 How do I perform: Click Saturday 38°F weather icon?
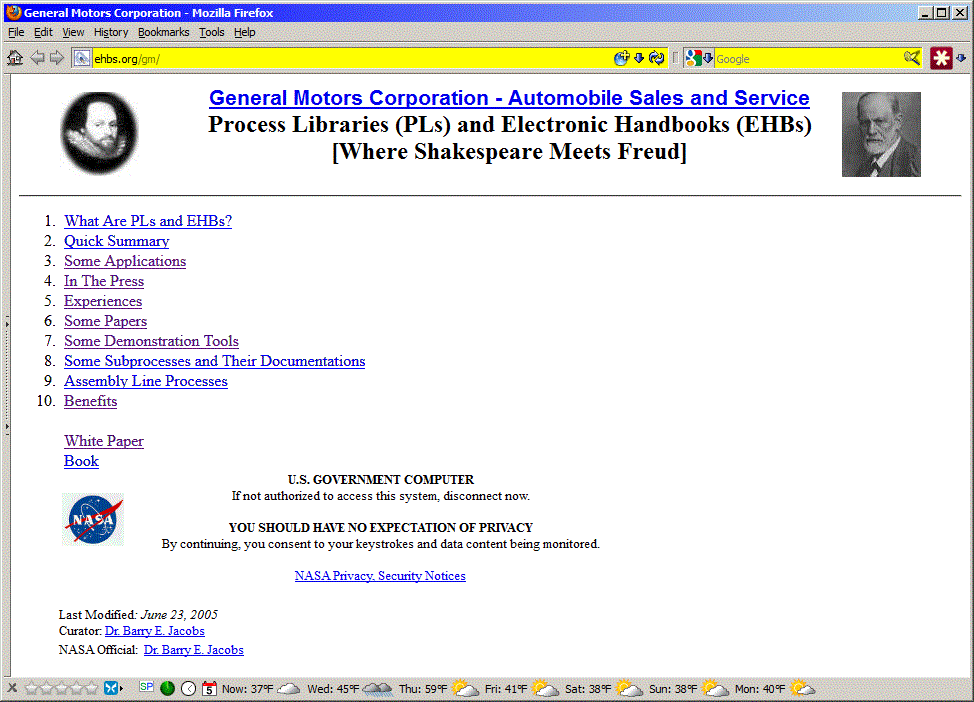629,688
